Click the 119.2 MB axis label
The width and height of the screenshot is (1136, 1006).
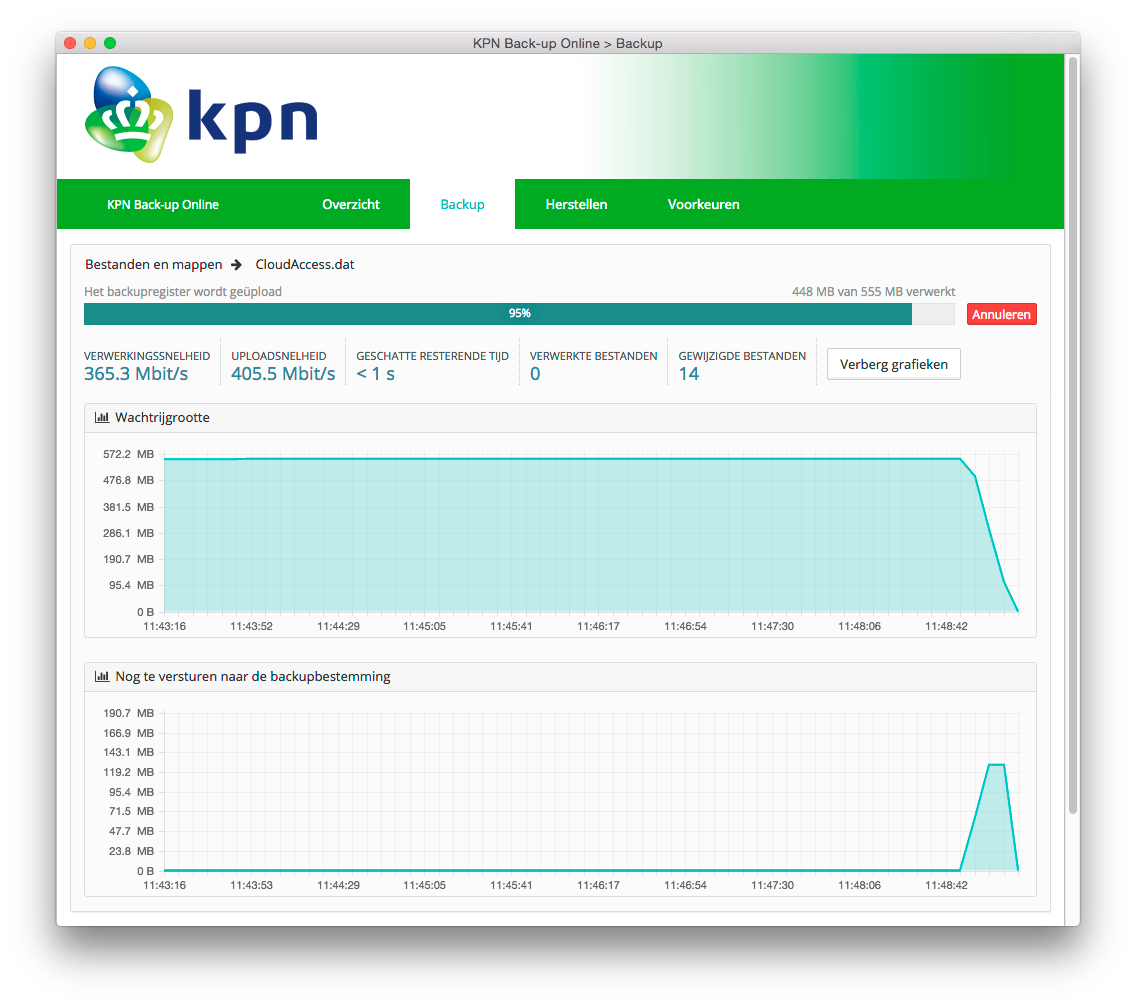(128, 772)
